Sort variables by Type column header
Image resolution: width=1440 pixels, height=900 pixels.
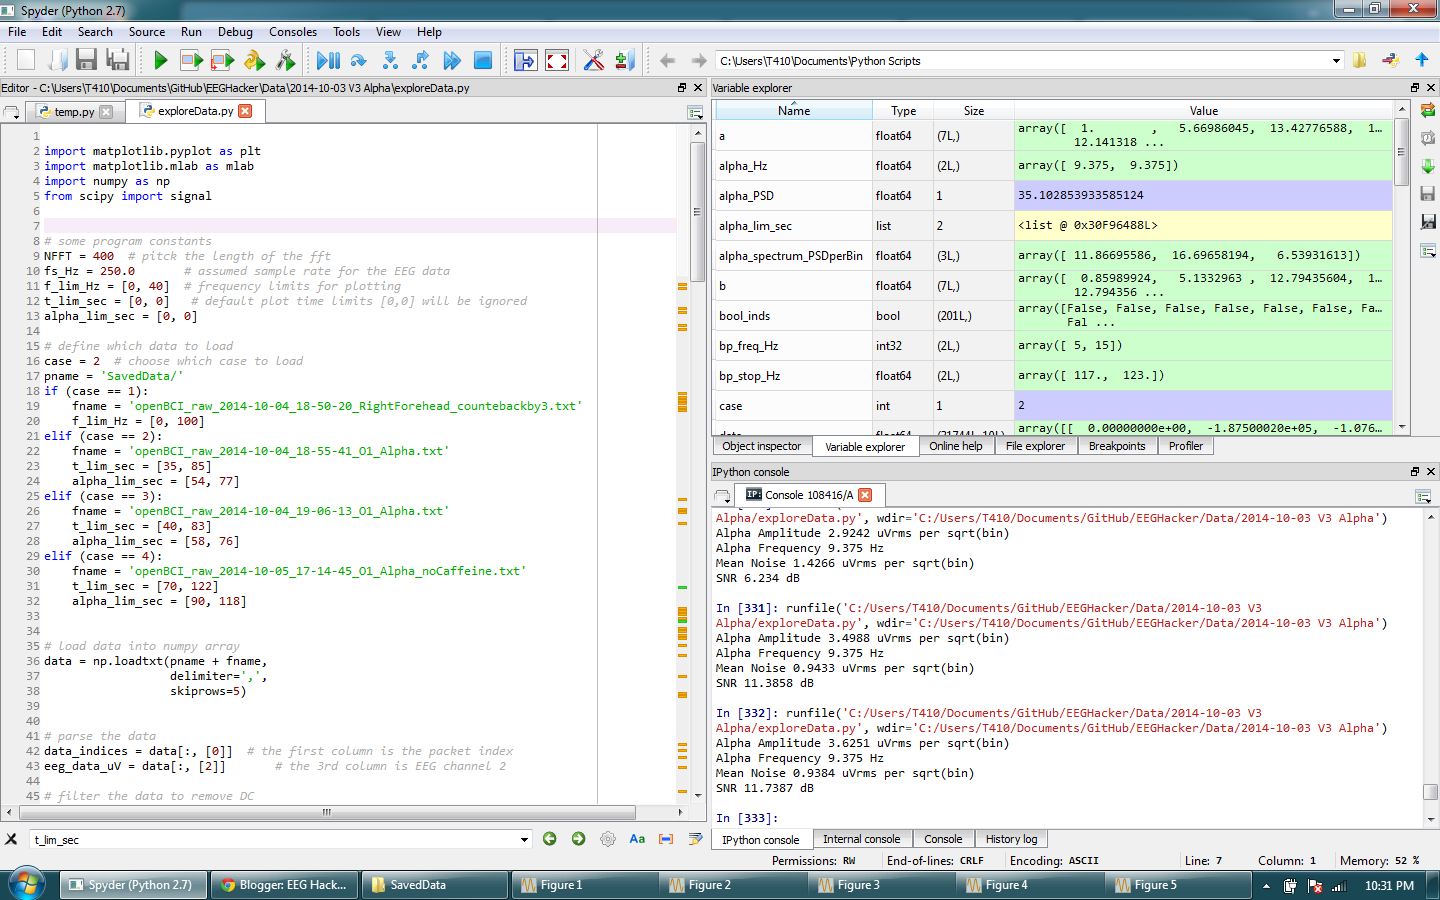[x=903, y=111]
